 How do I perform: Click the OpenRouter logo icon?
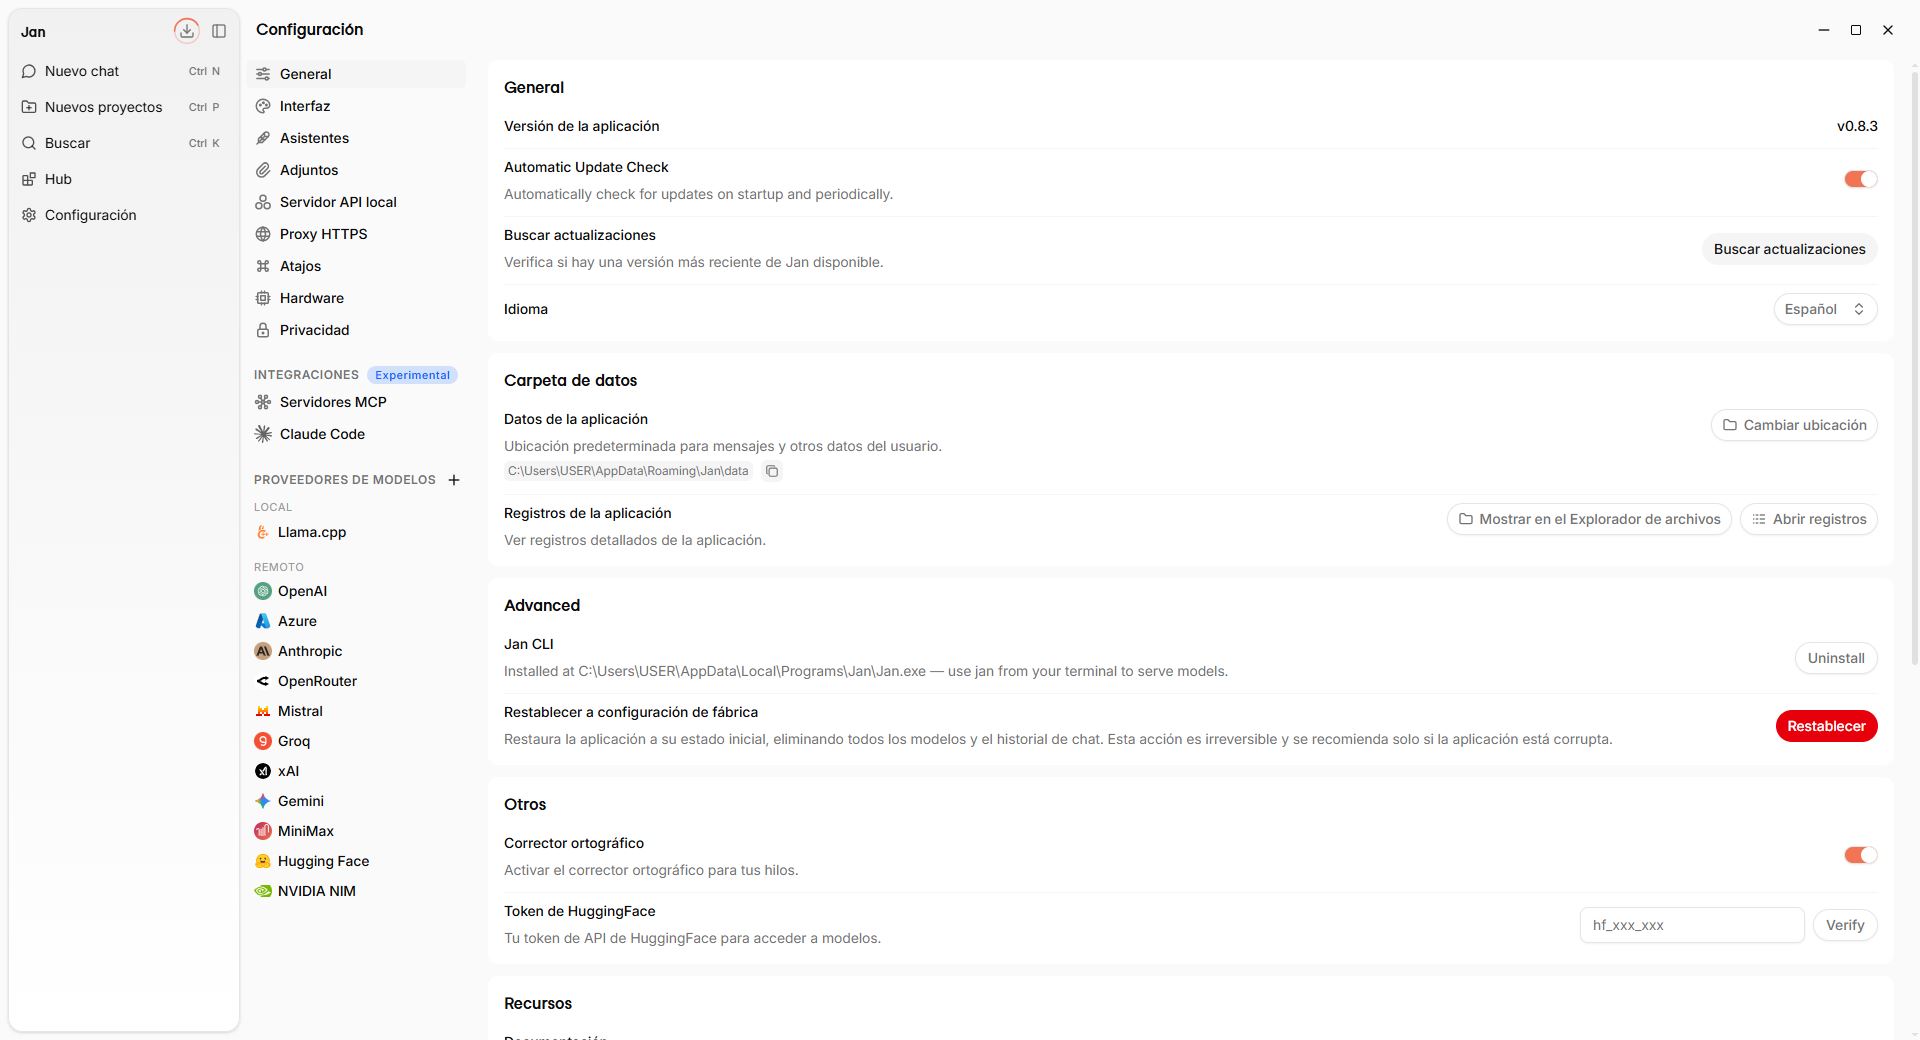click(x=263, y=681)
